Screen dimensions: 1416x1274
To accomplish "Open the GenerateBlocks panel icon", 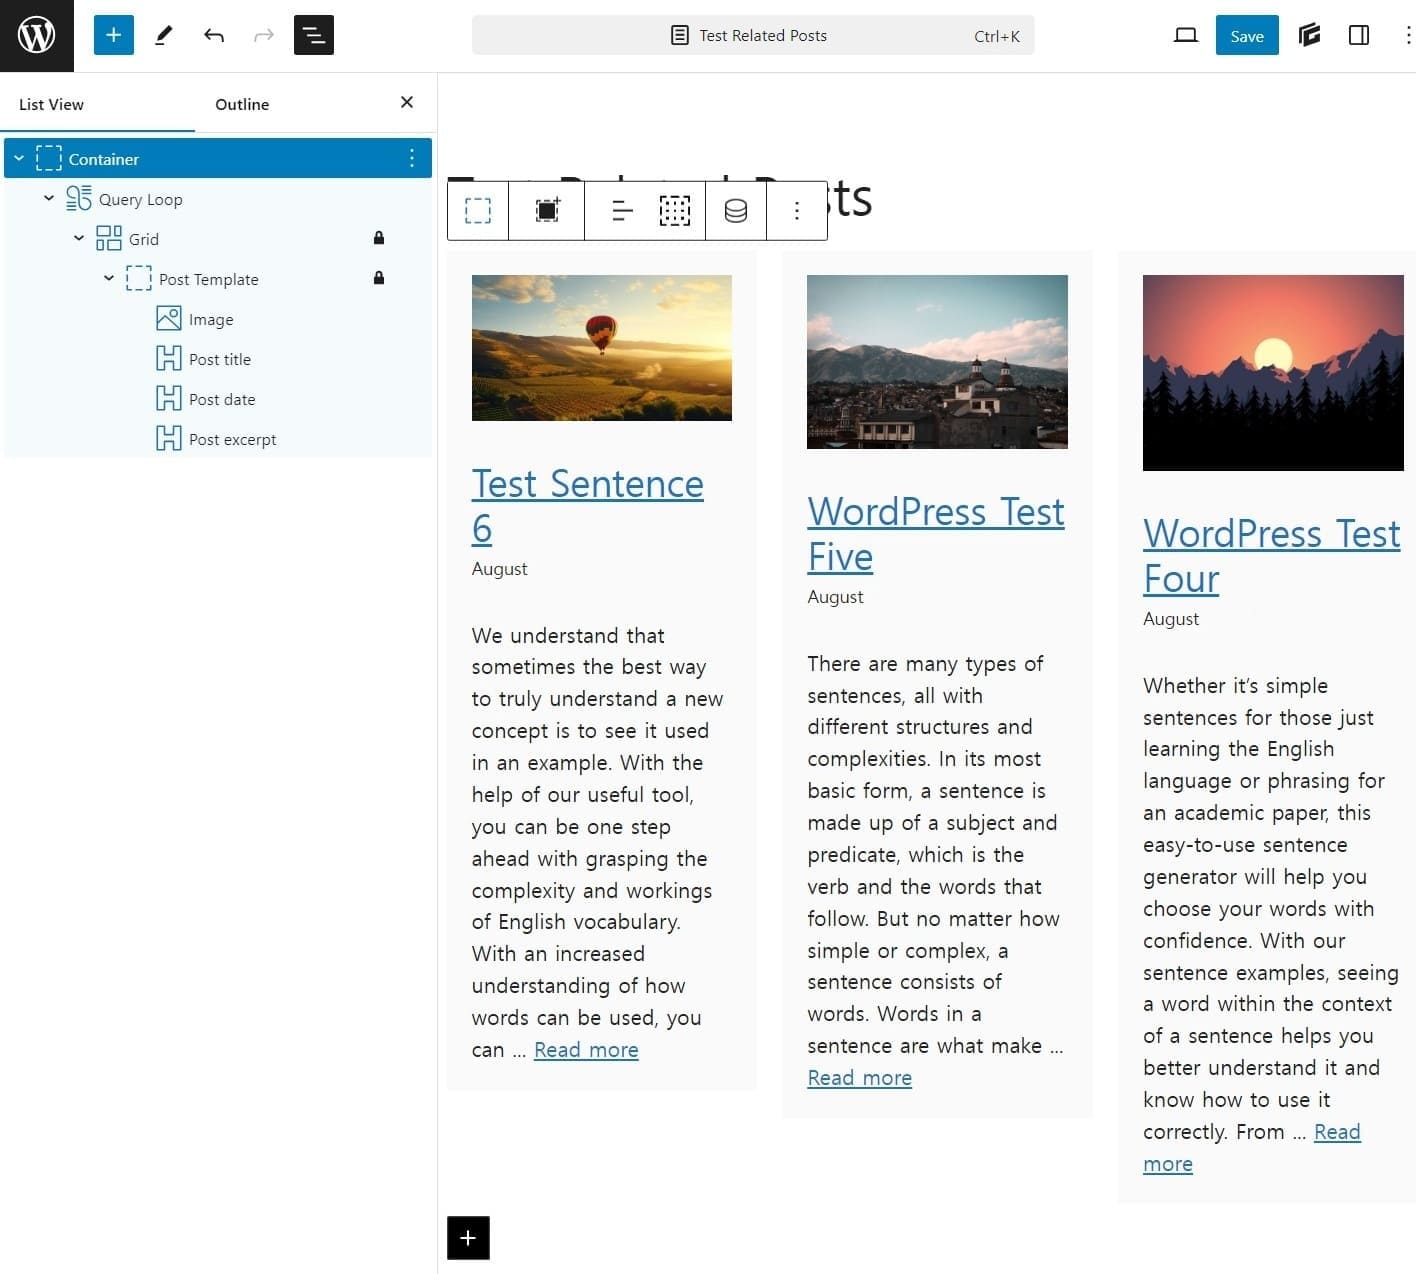I will point(1309,36).
